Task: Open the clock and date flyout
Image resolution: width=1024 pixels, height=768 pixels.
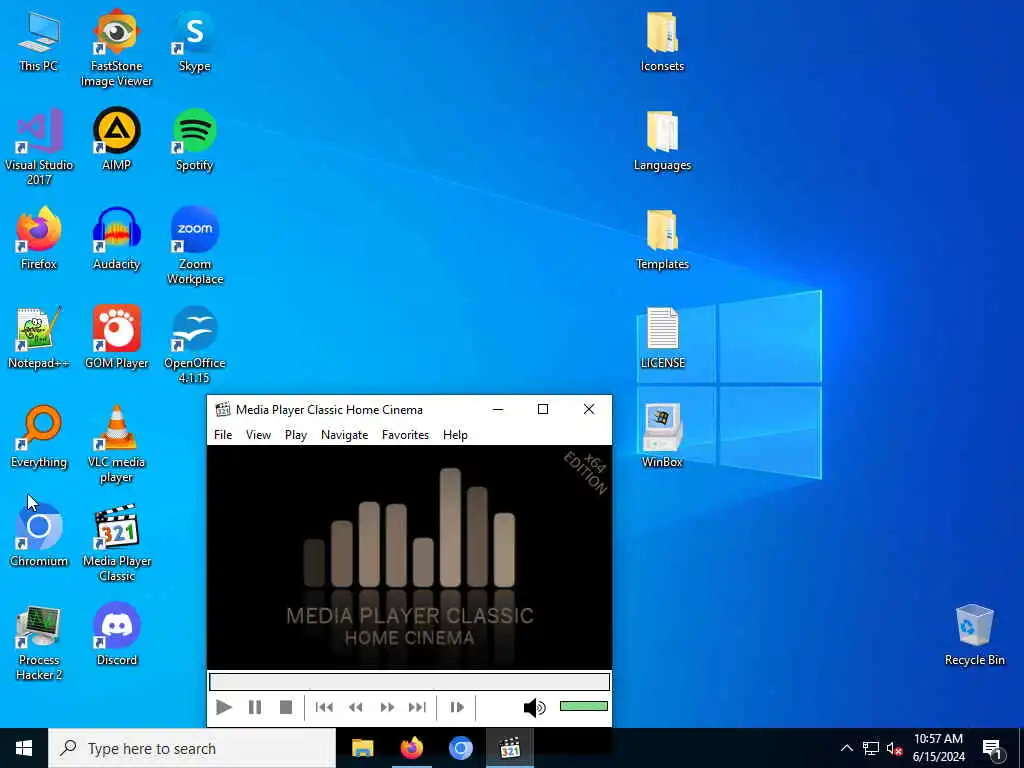Action: point(938,748)
